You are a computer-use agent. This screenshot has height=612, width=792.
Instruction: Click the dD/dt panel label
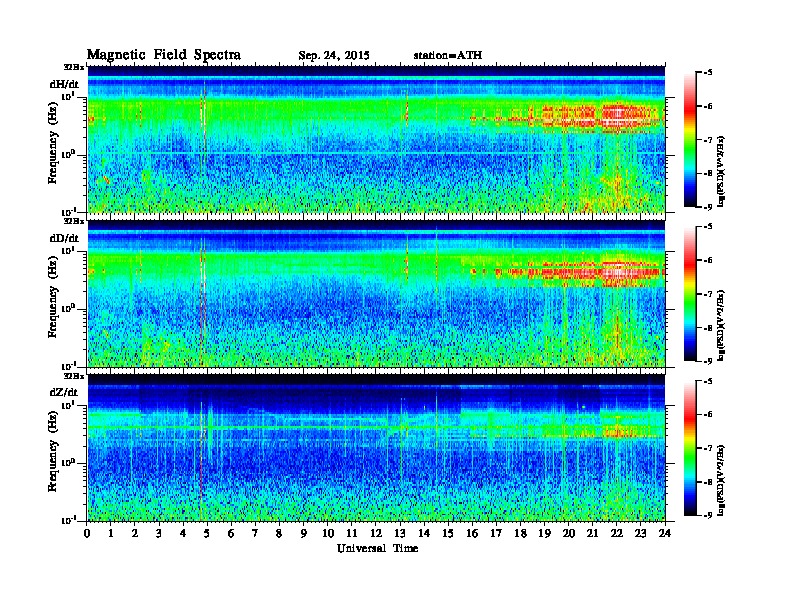pos(64,238)
